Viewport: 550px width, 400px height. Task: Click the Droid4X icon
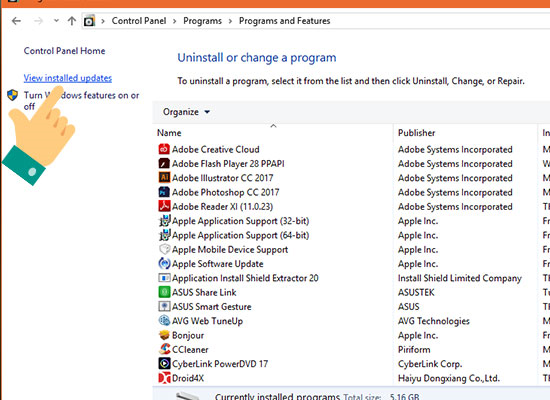[x=164, y=378]
